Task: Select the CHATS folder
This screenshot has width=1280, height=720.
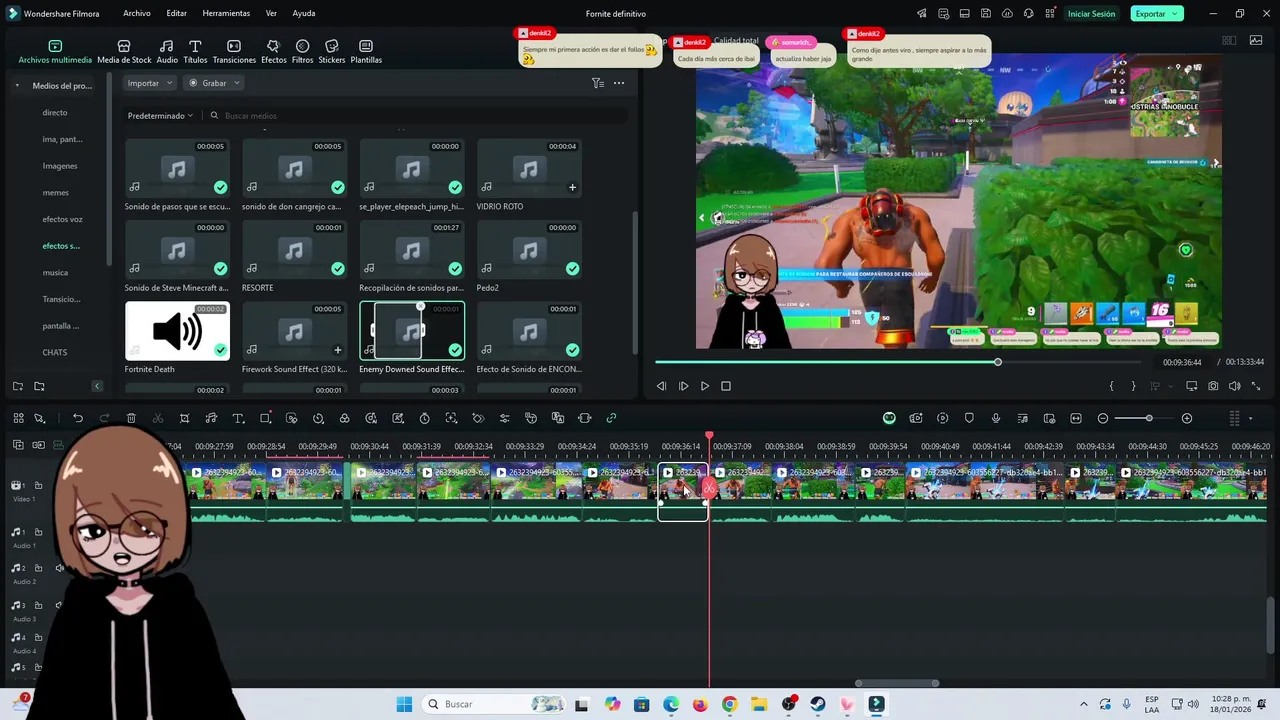Action: (x=55, y=353)
